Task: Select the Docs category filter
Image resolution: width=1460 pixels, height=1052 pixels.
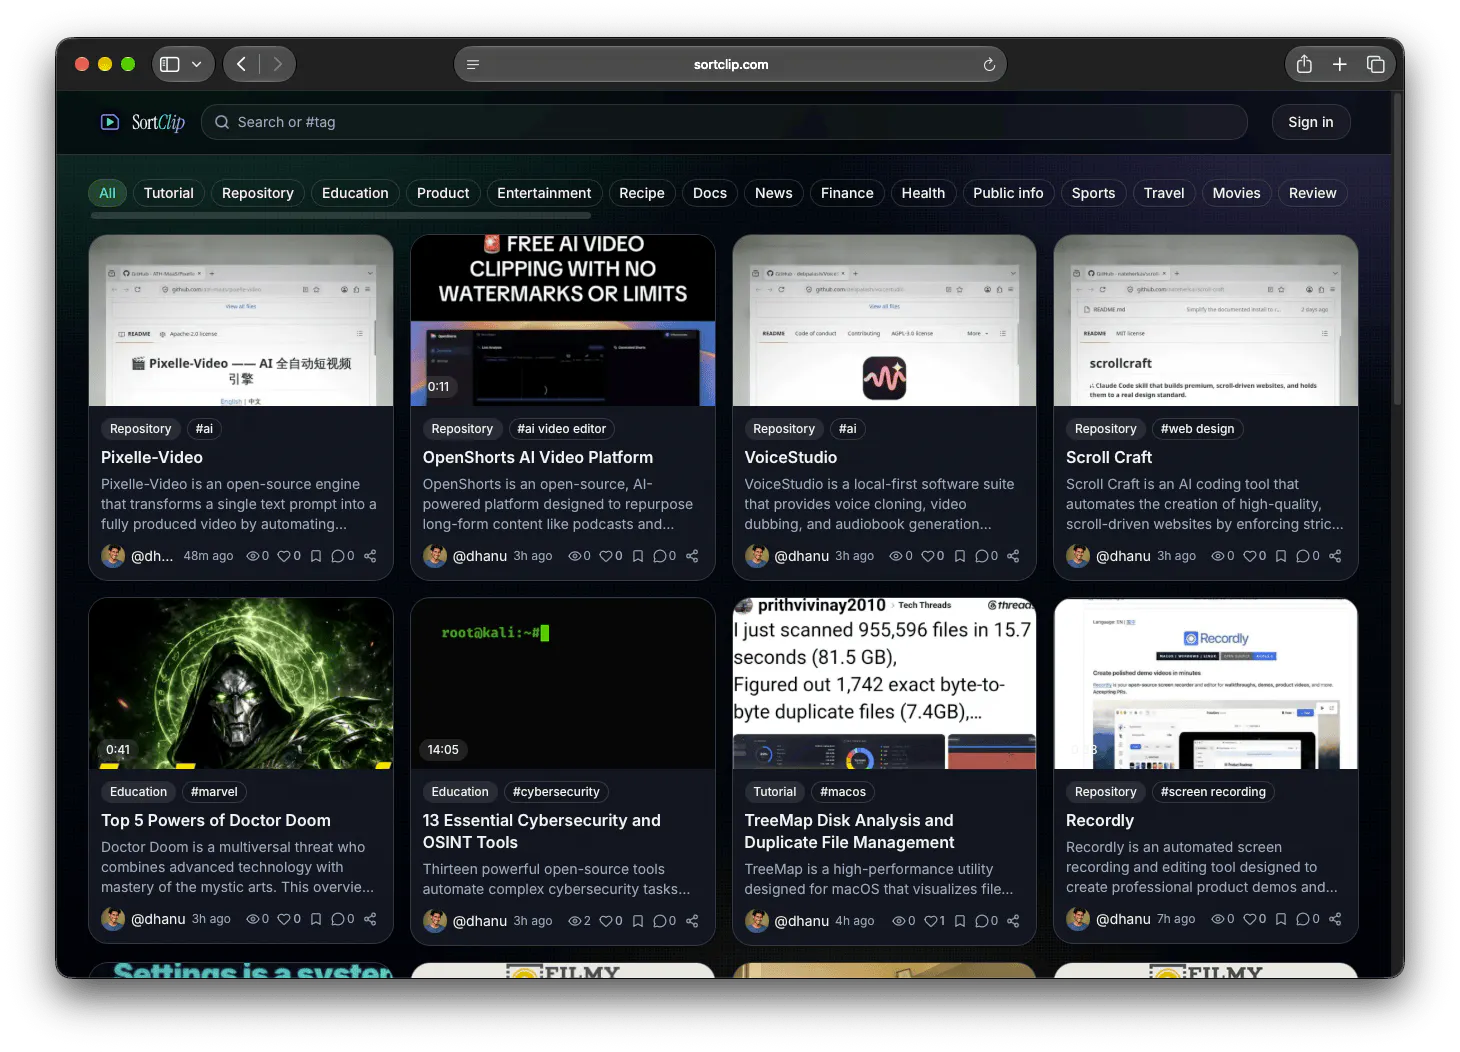Action: tap(710, 193)
